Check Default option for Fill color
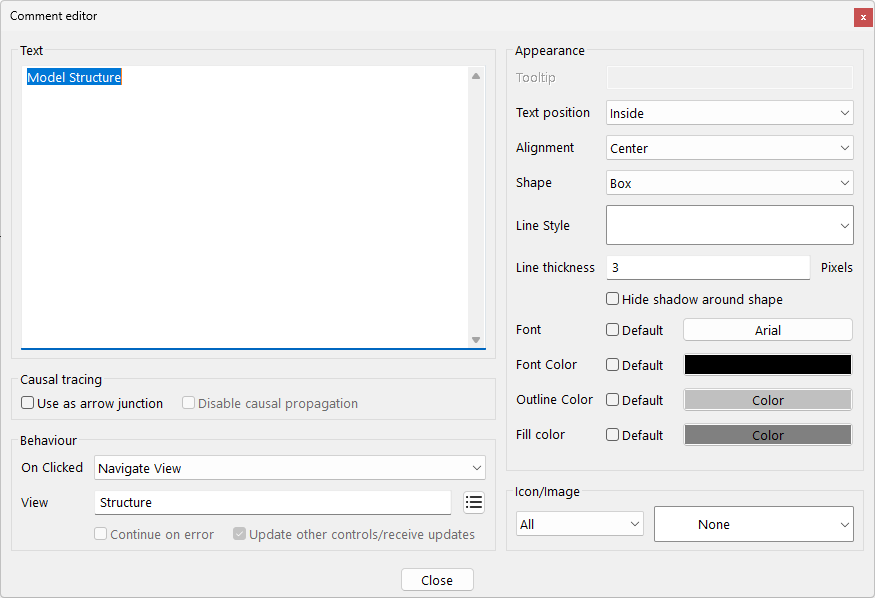The height and width of the screenshot is (598, 875). click(613, 435)
